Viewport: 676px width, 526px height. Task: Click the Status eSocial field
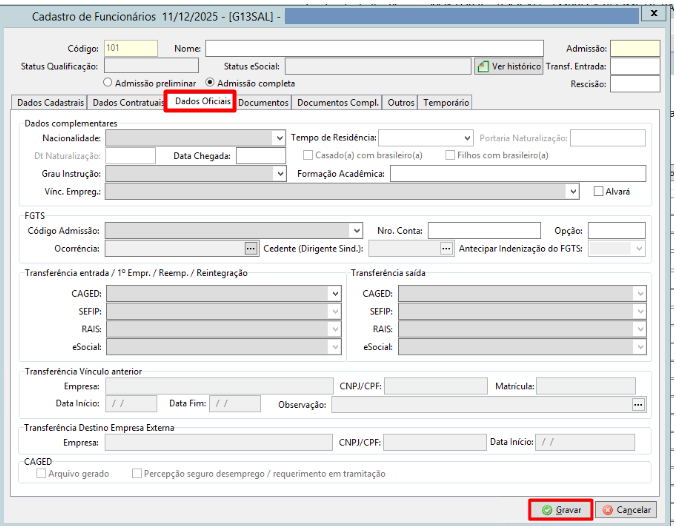[378, 66]
